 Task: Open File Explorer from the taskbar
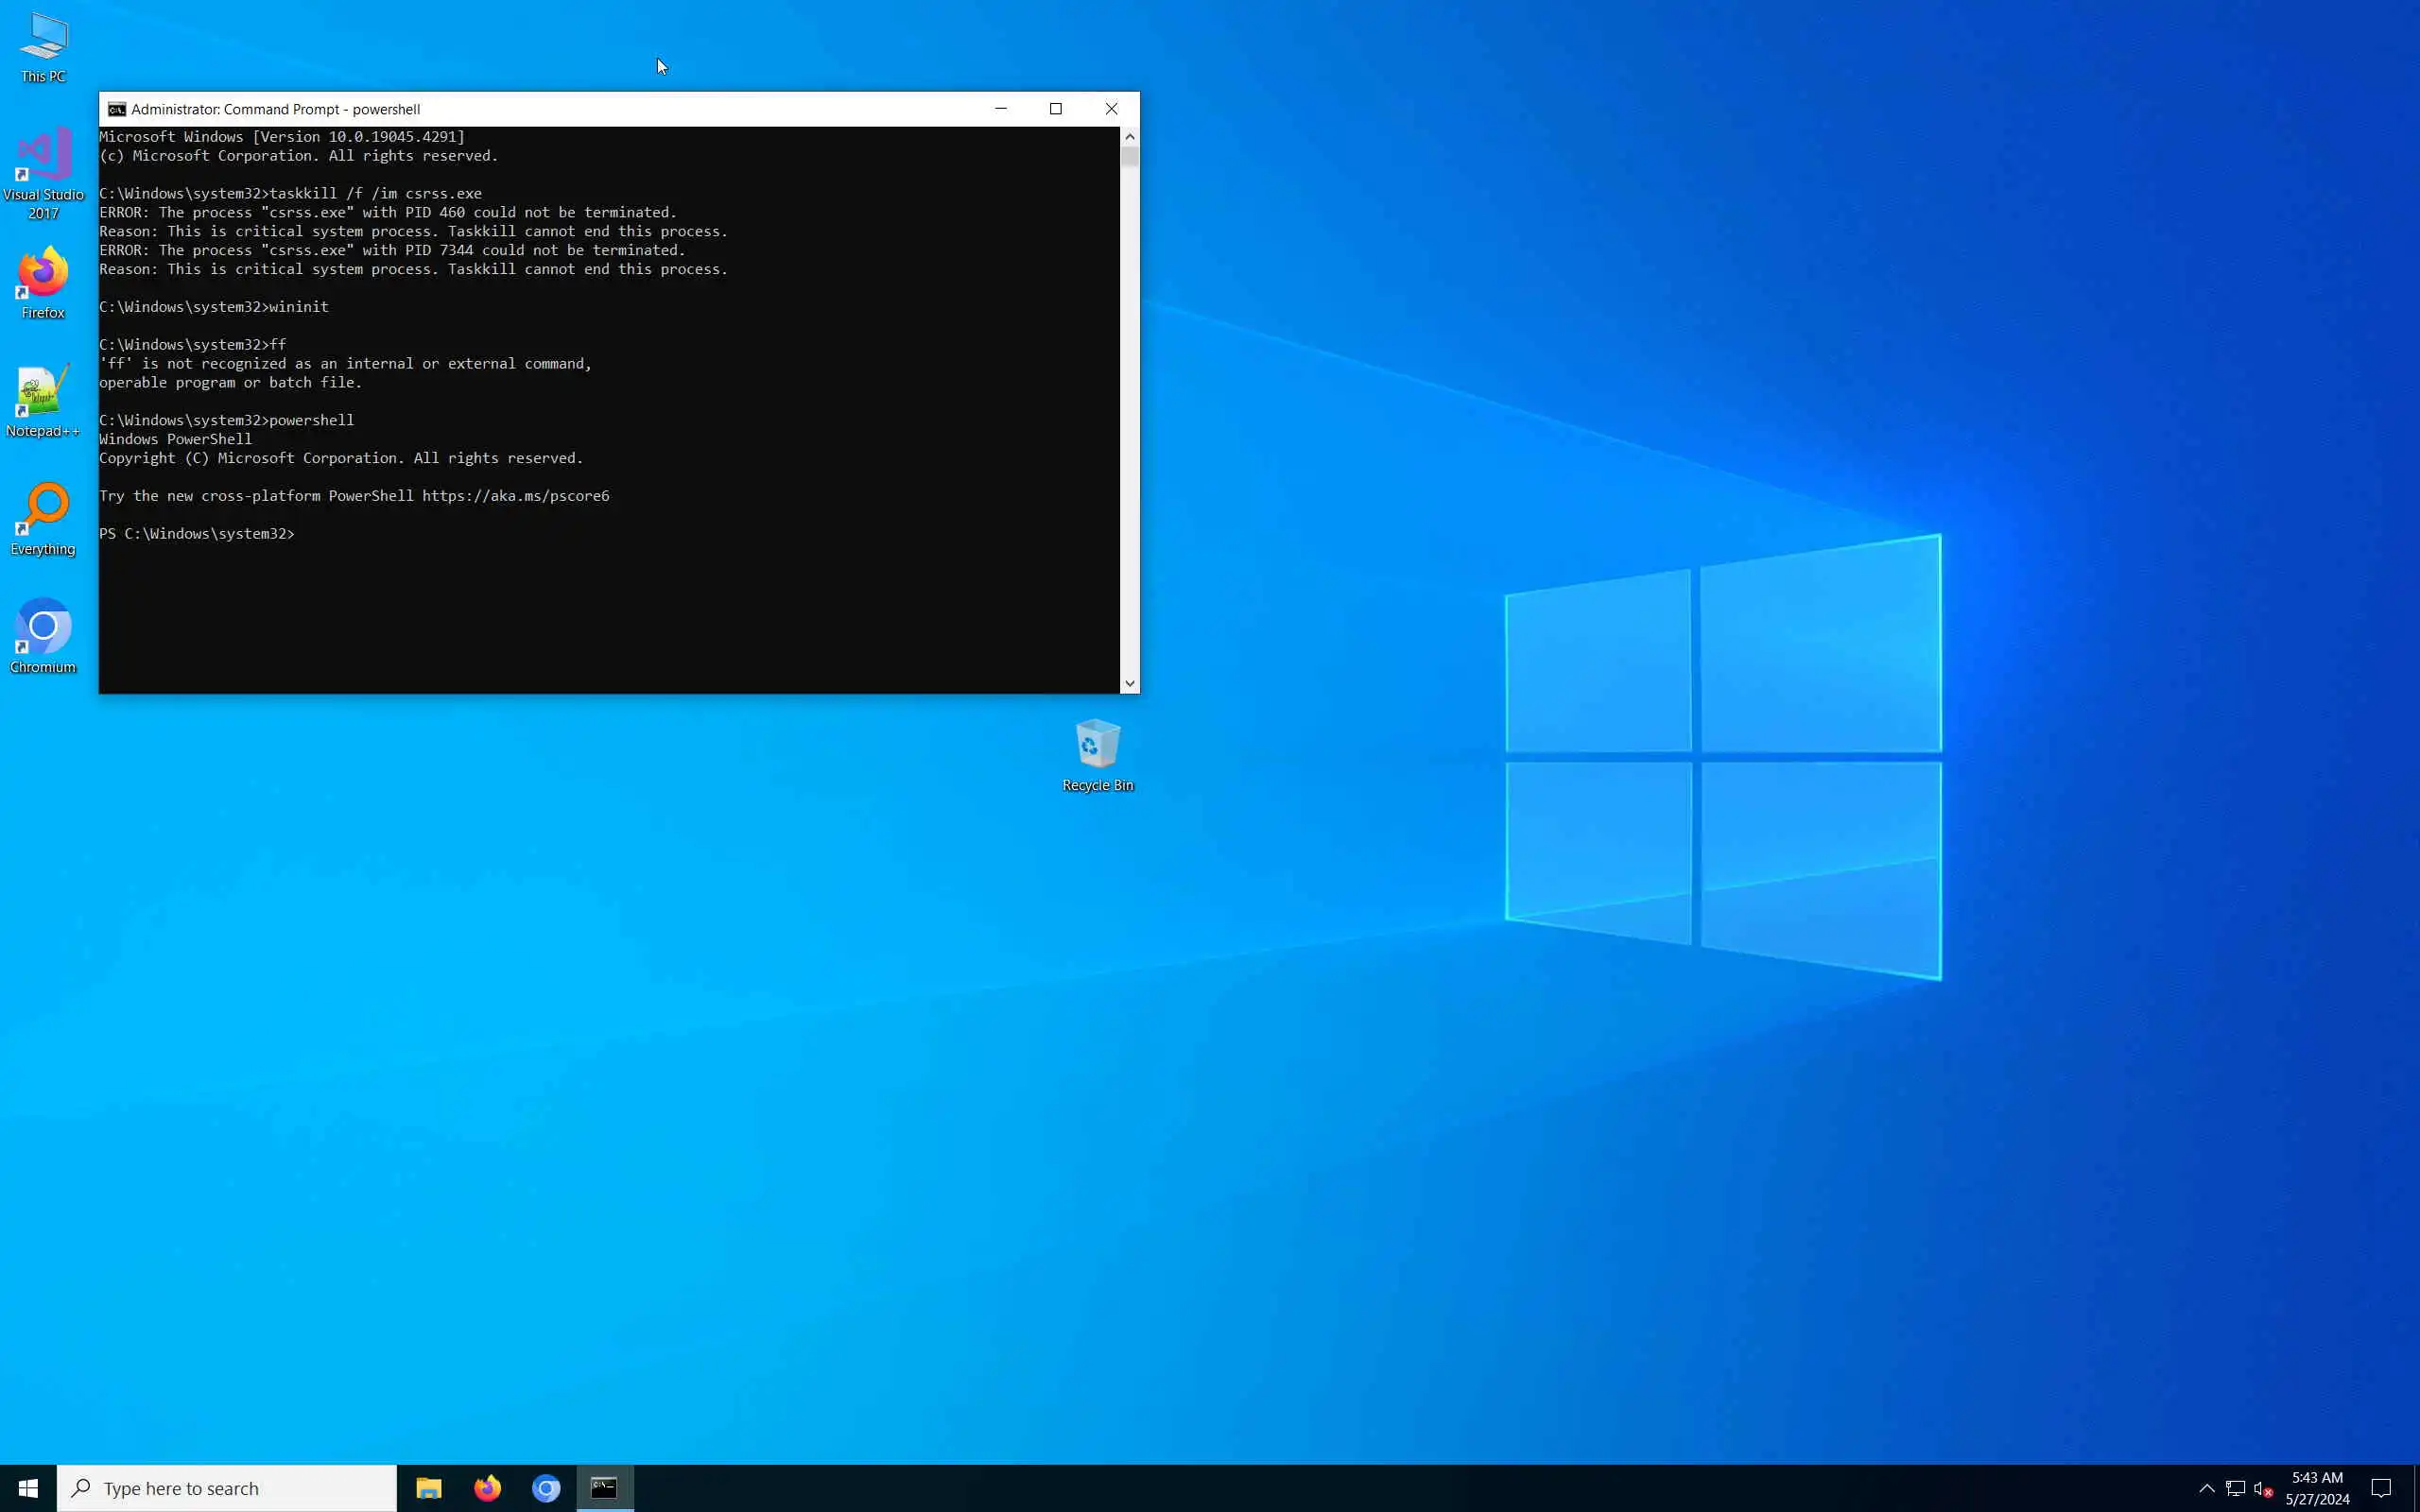(x=429, y=1488)
